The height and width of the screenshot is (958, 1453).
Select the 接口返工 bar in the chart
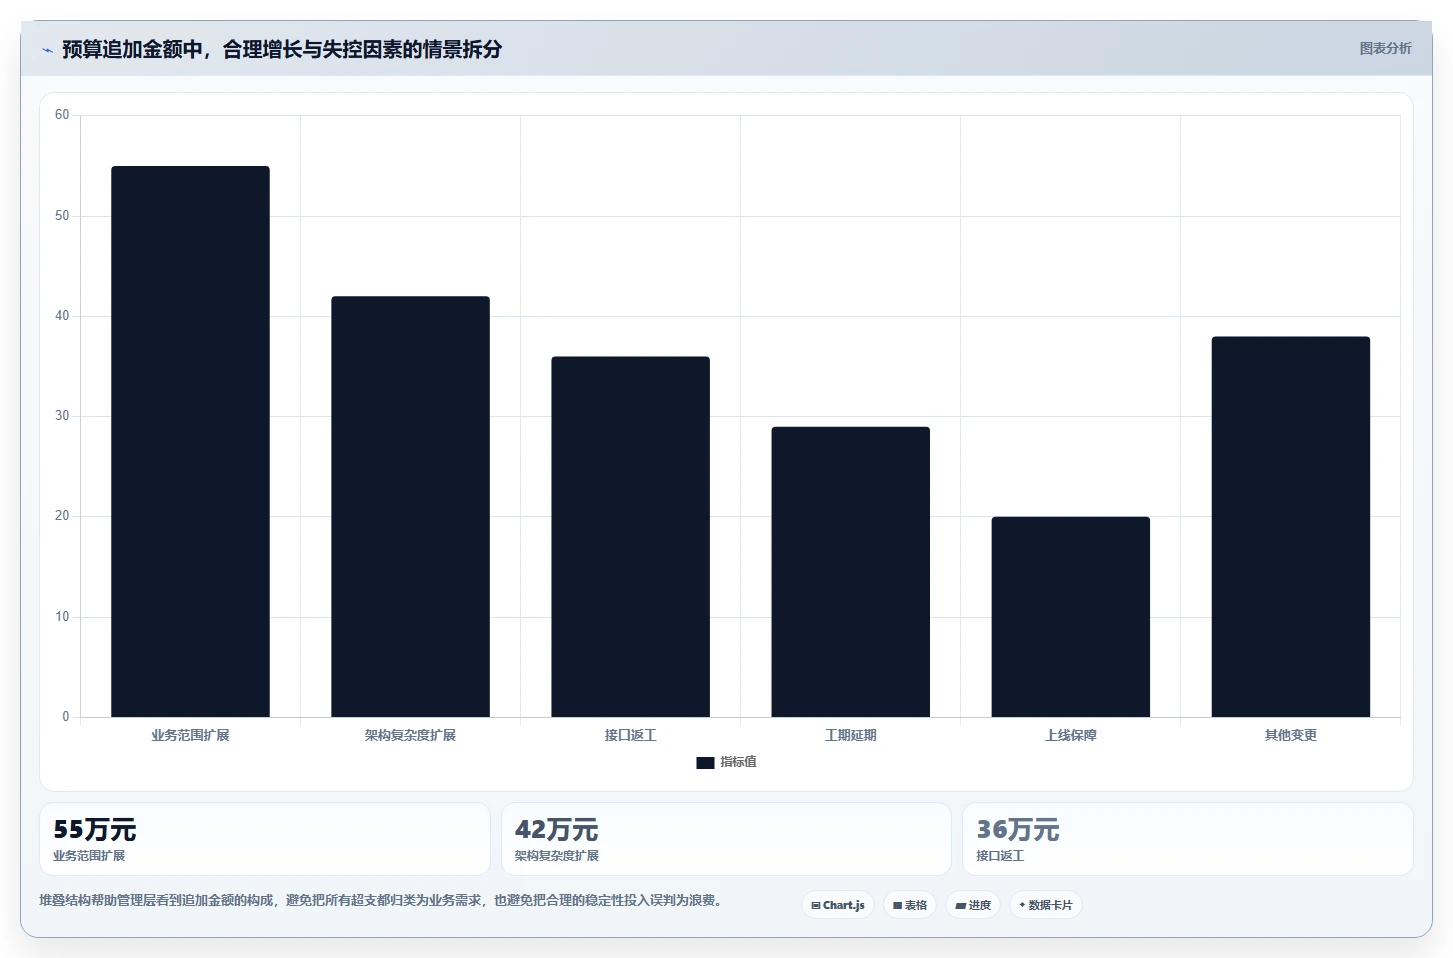click(630, 536)
